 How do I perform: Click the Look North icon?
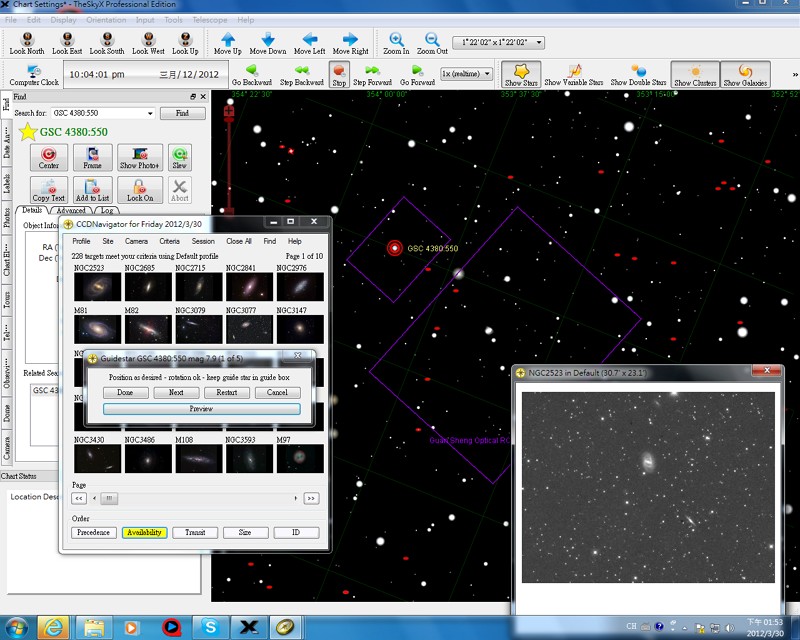coord(27,40)
